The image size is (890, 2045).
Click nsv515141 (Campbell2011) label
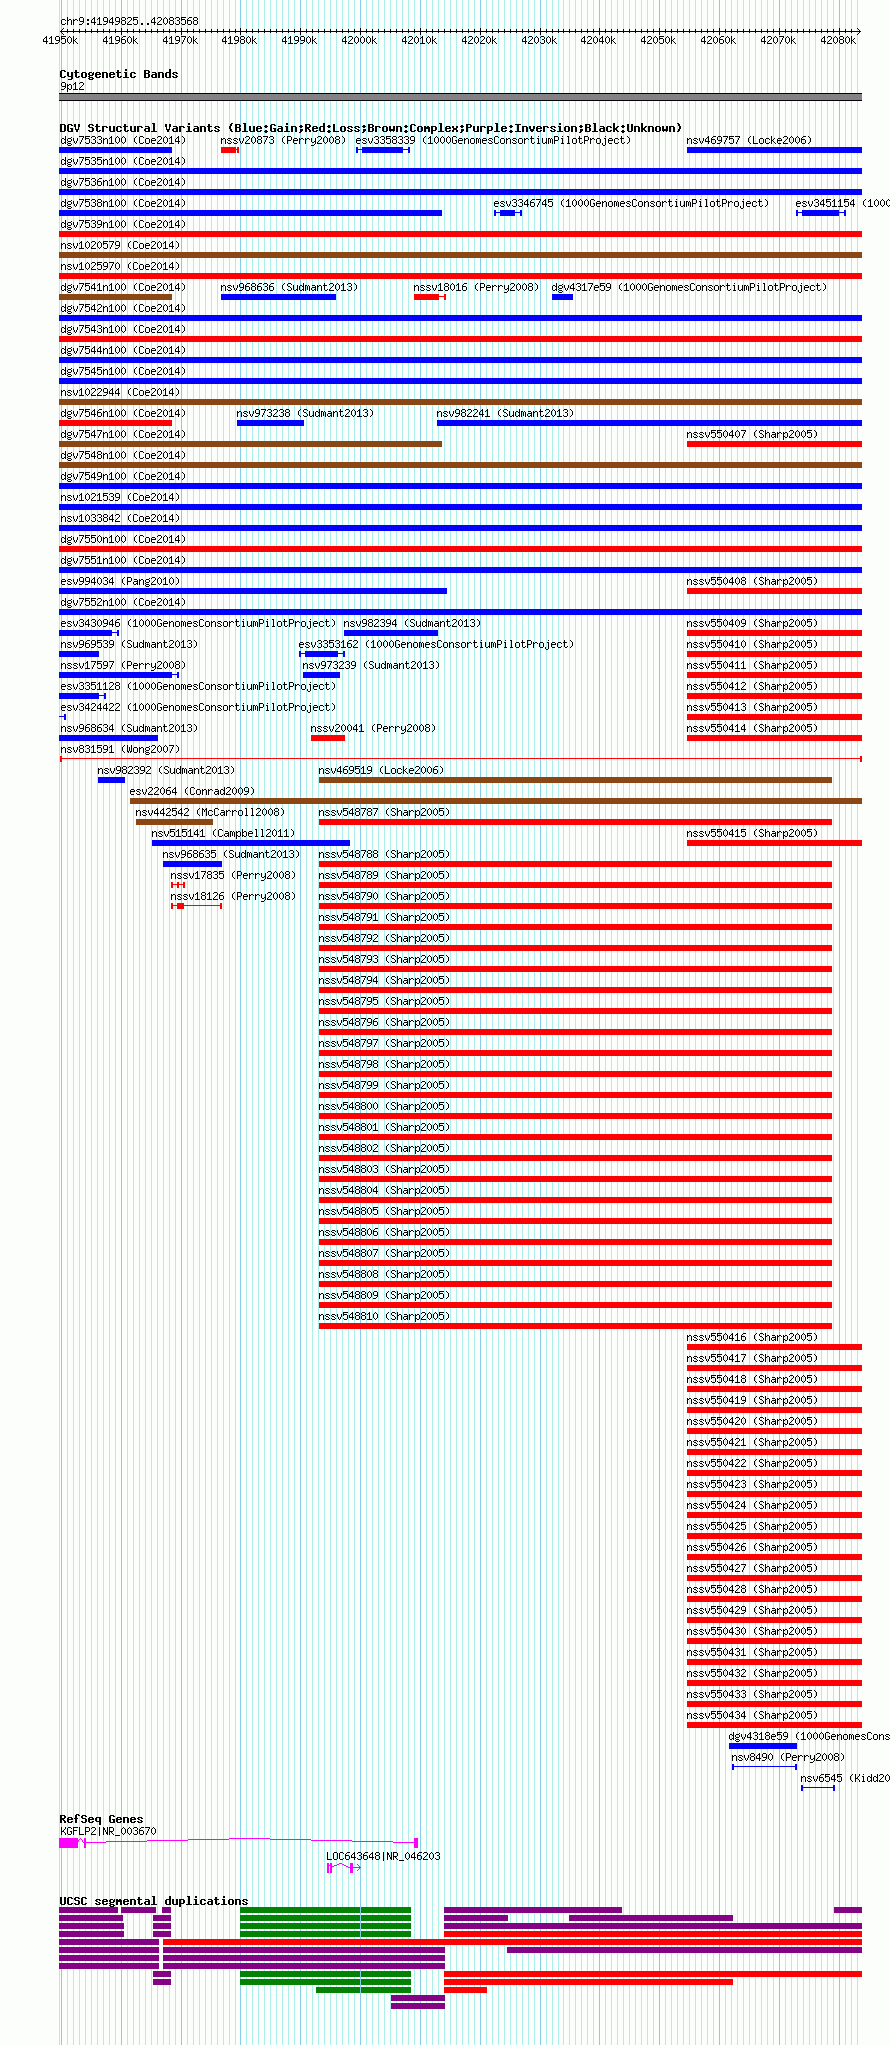tap(223, 833)
